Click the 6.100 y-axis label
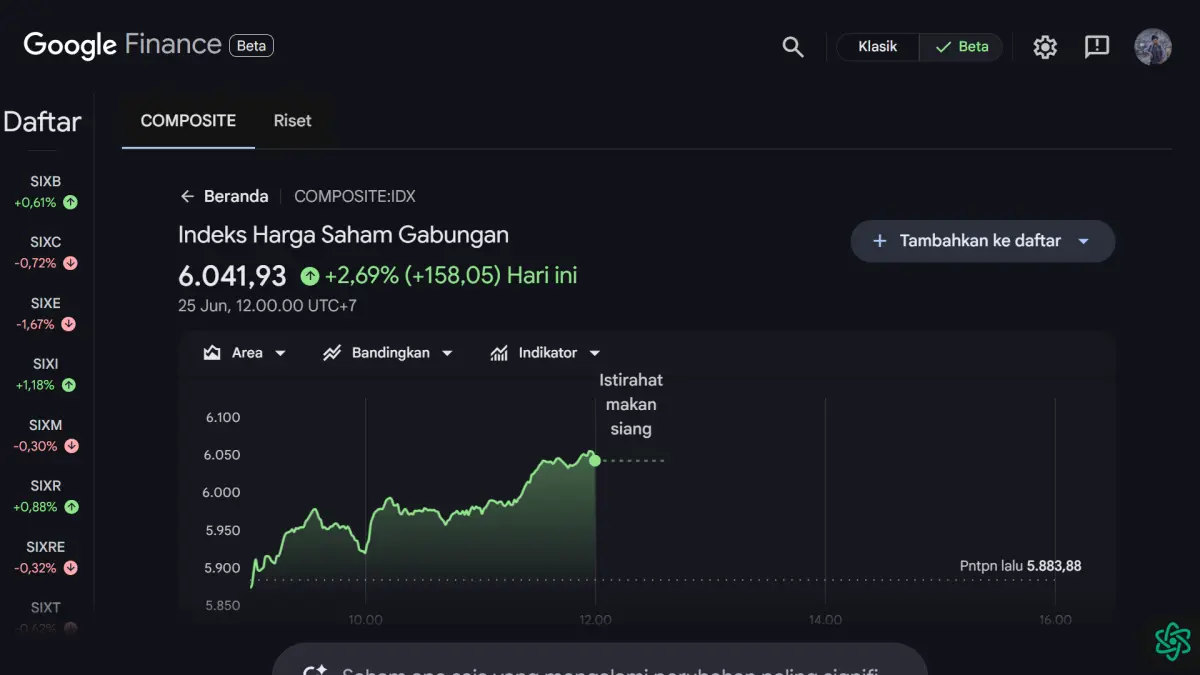Image resolution: width=1200 pixels, height=675 pixels. pos(222,417)
